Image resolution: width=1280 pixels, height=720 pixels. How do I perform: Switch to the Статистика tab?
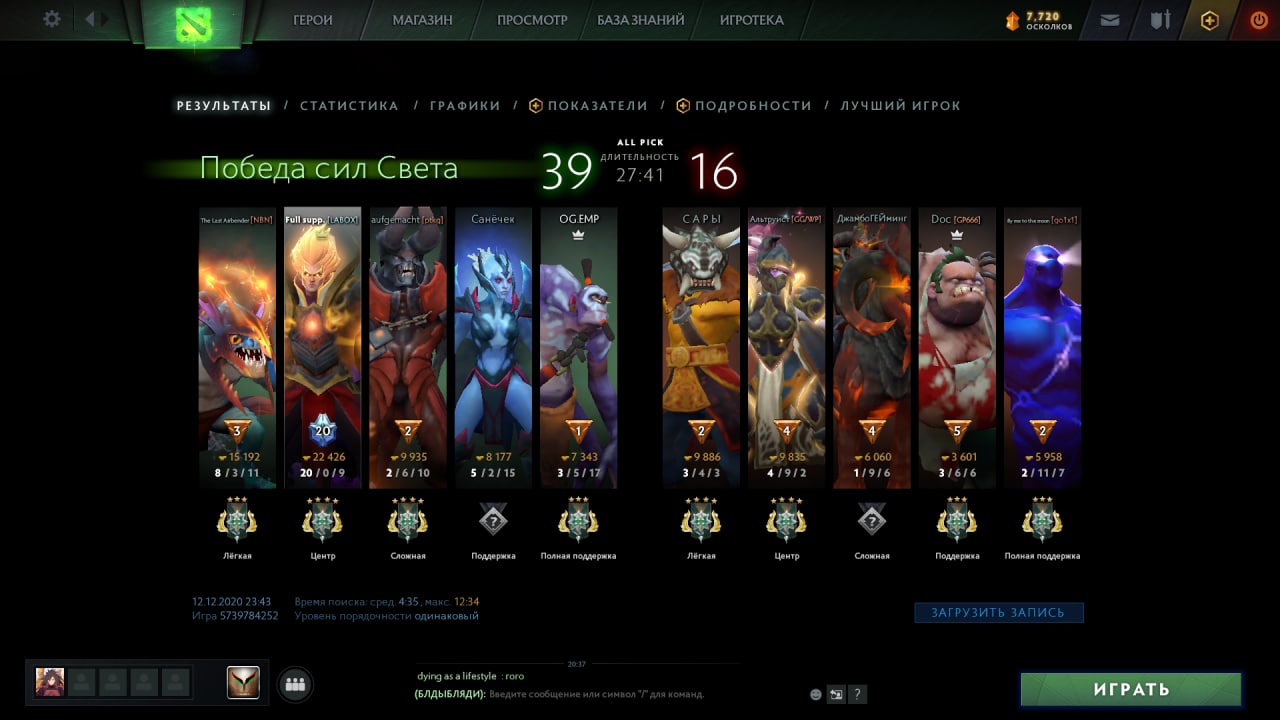click(349, 106)
